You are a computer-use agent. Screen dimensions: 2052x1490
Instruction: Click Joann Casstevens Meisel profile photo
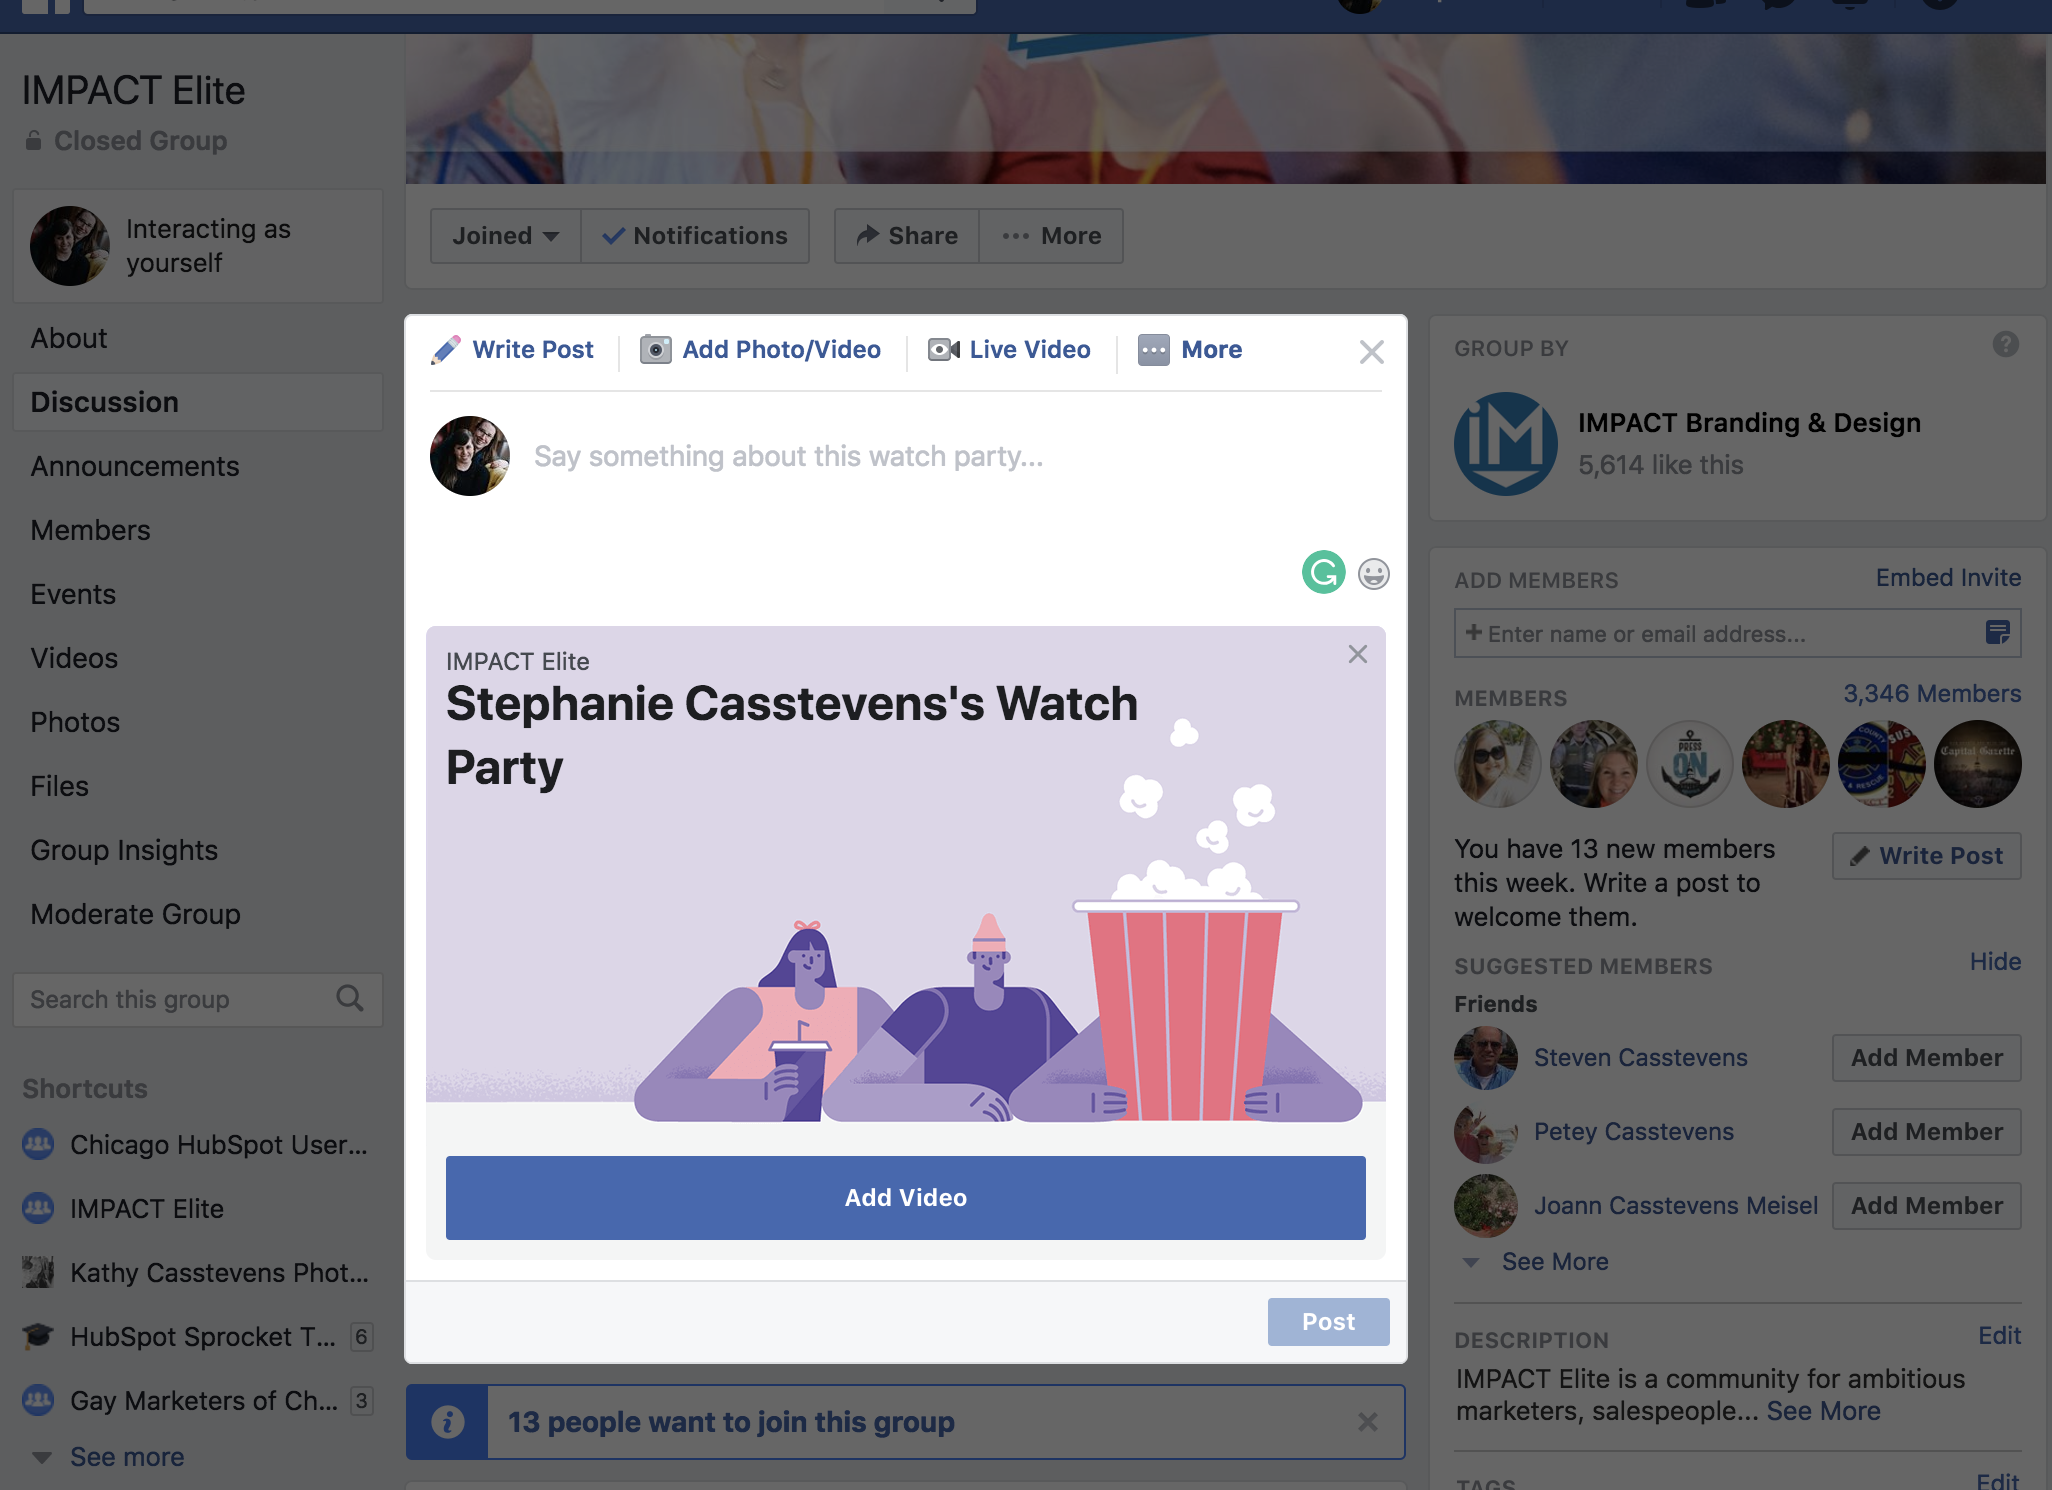(1486, 1206)
